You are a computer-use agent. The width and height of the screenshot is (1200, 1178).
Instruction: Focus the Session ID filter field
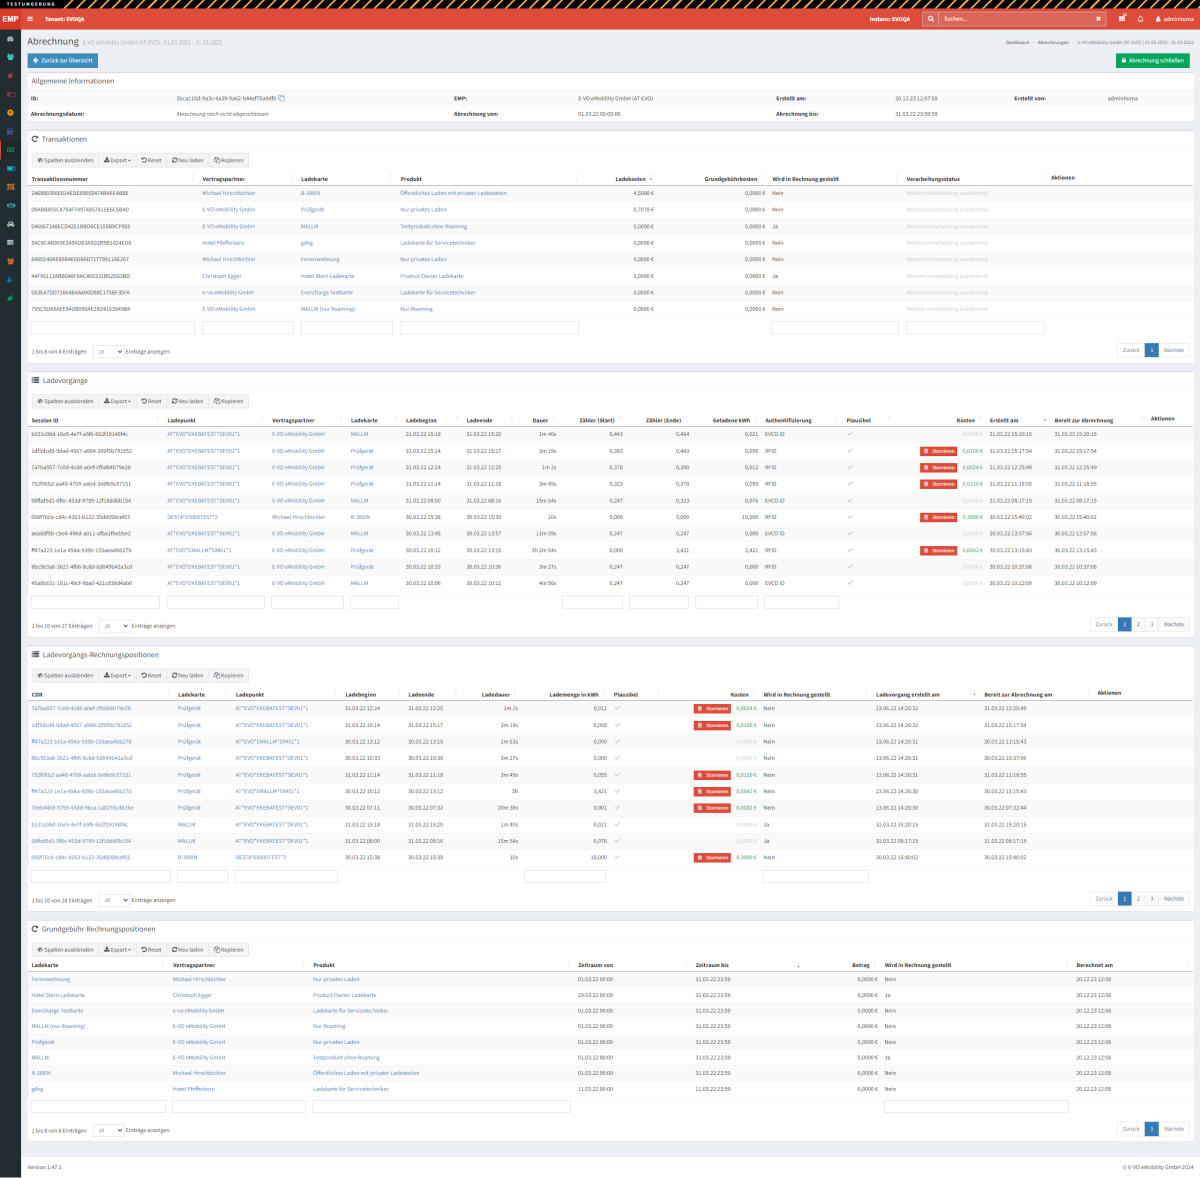(x=96, y=603)
